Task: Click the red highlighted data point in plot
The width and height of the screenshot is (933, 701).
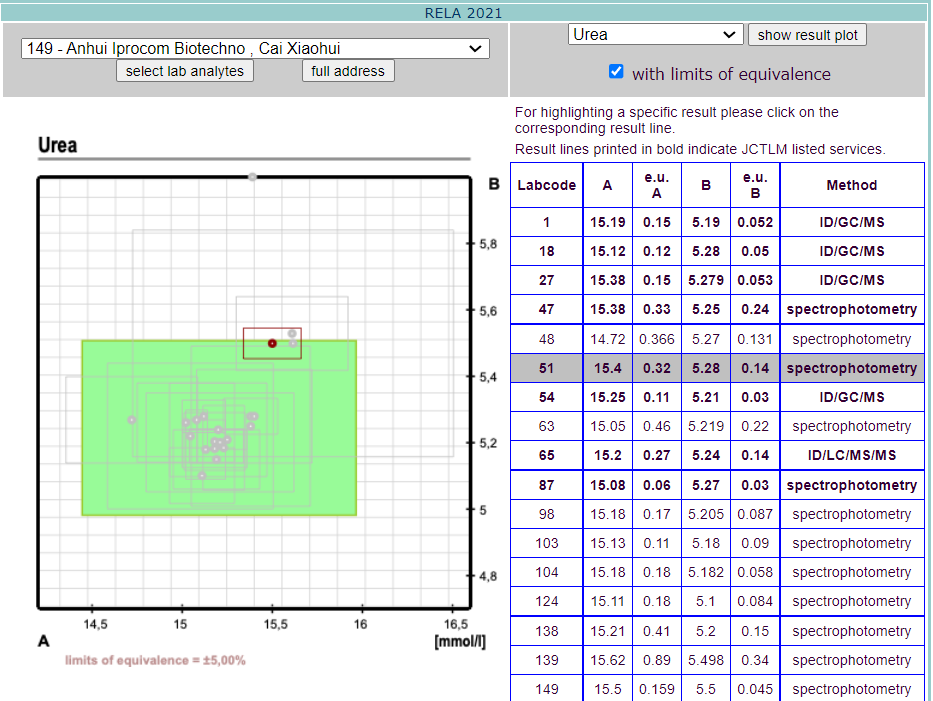Action: pyautogui.click(x=272, y=343)
